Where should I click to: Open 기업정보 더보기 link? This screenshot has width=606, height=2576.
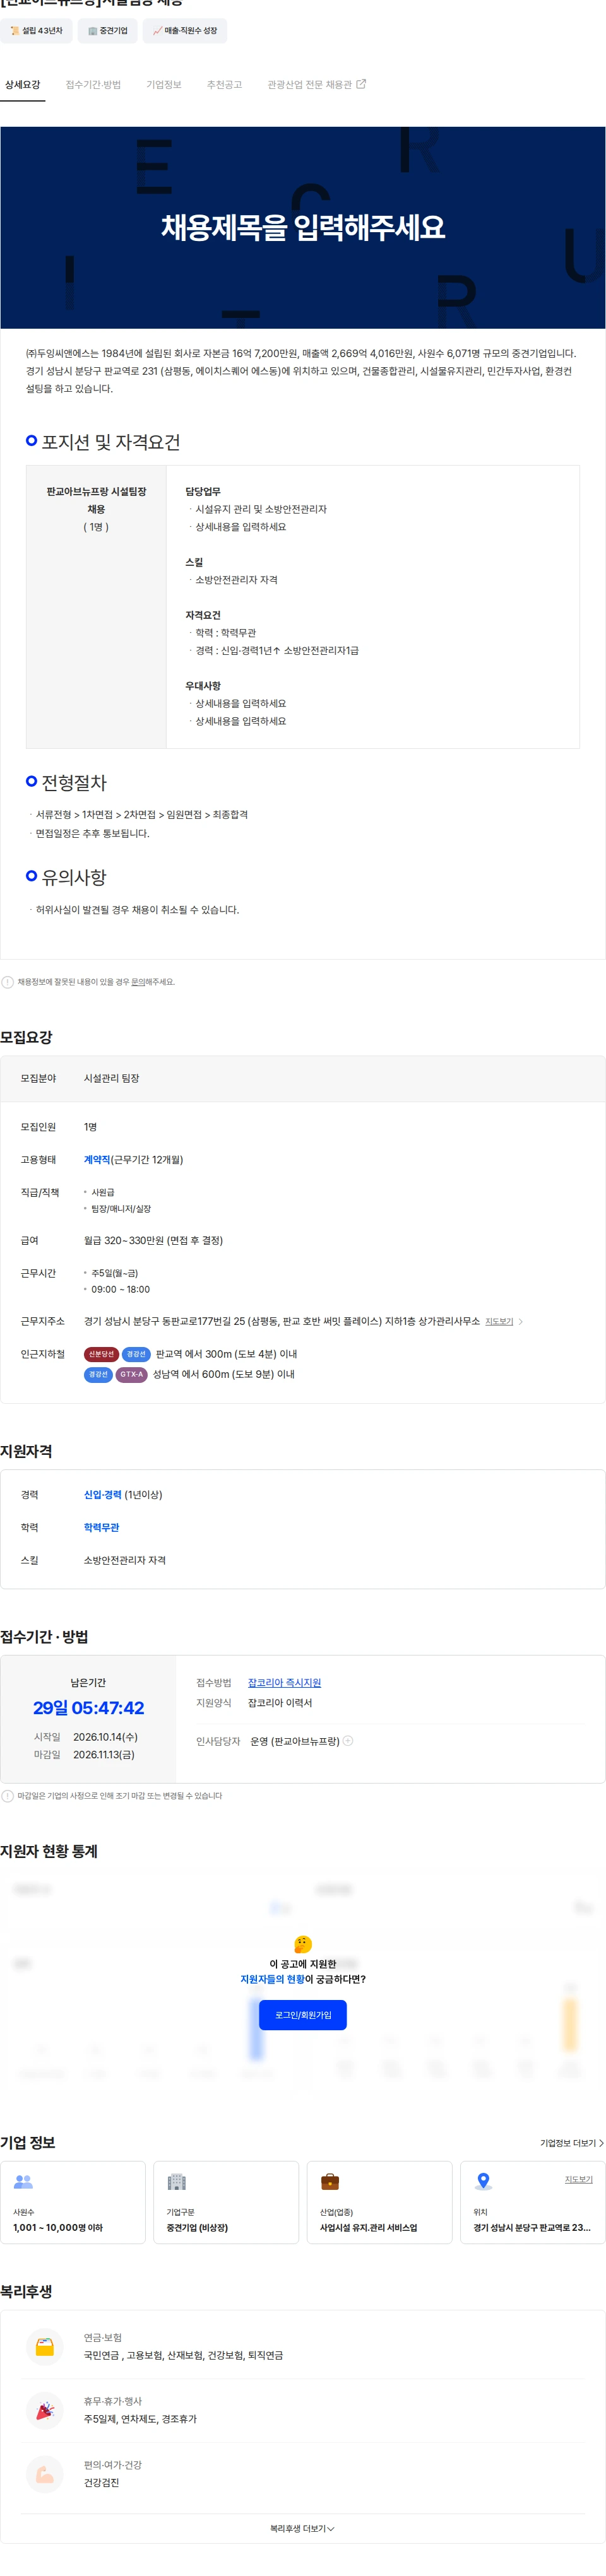click(572, 2143)
